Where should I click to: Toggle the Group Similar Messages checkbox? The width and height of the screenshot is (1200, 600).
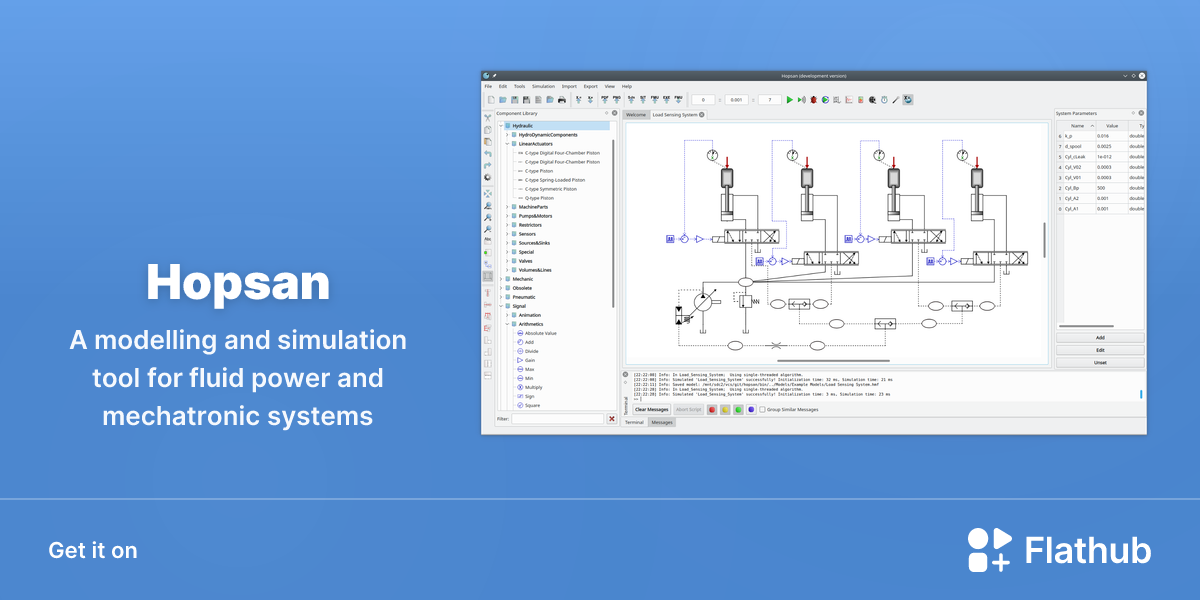tap(762, 409)
